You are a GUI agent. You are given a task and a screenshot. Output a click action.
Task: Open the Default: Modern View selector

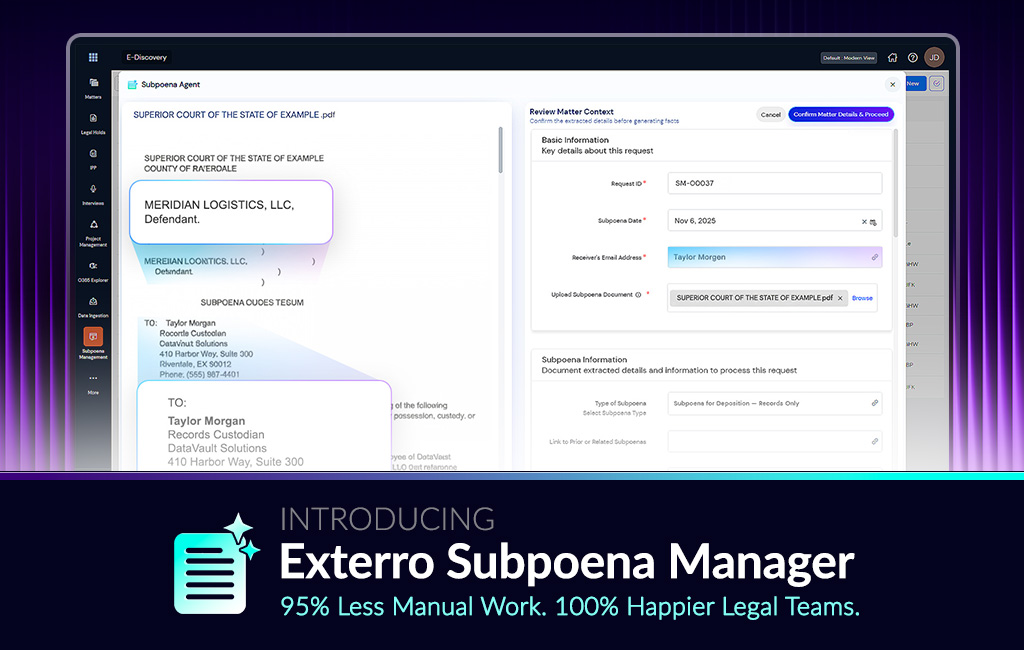point(848,58)
